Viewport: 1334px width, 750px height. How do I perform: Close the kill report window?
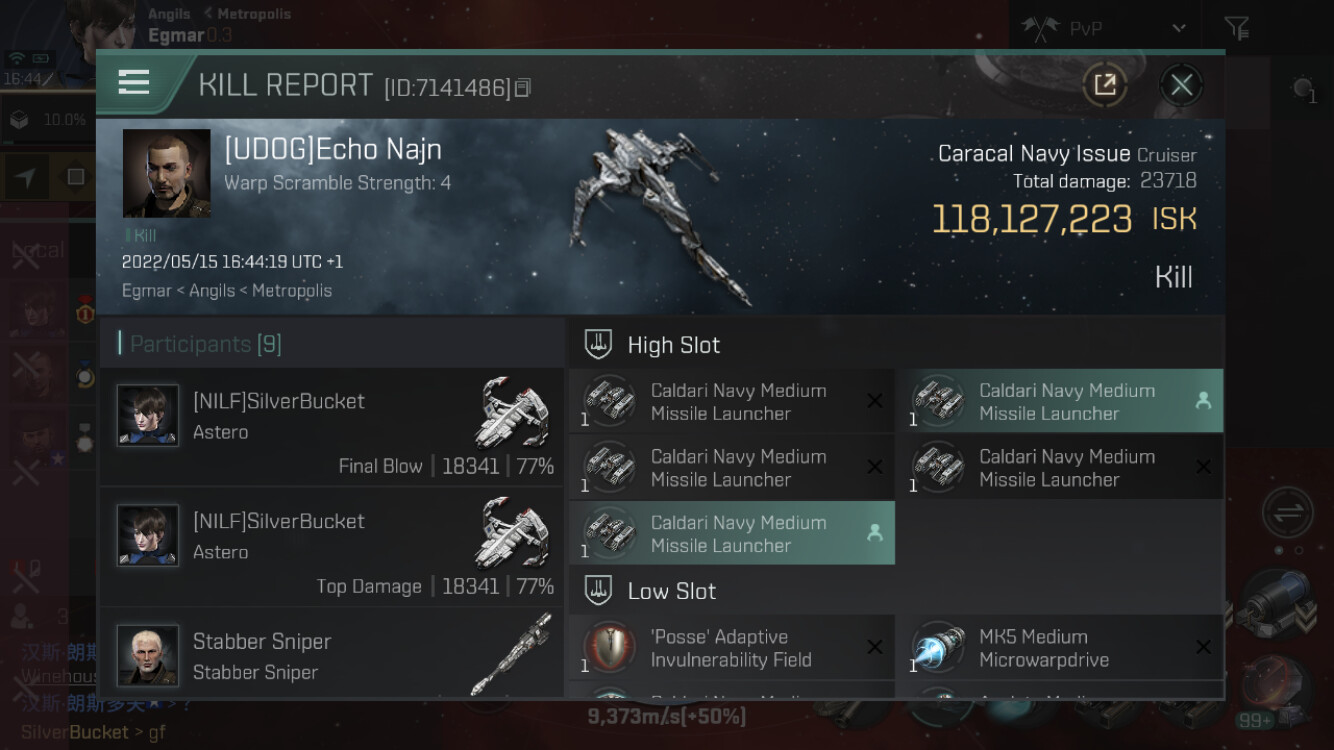1181,85
